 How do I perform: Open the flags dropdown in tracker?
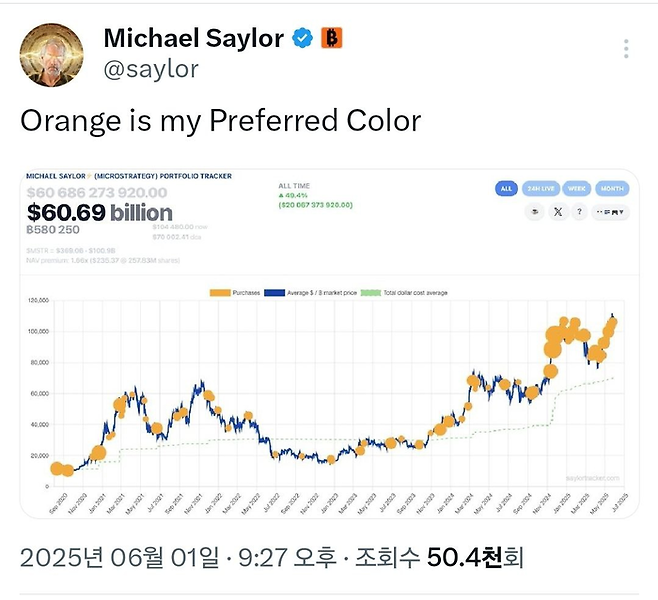click(x=612, y=212)
